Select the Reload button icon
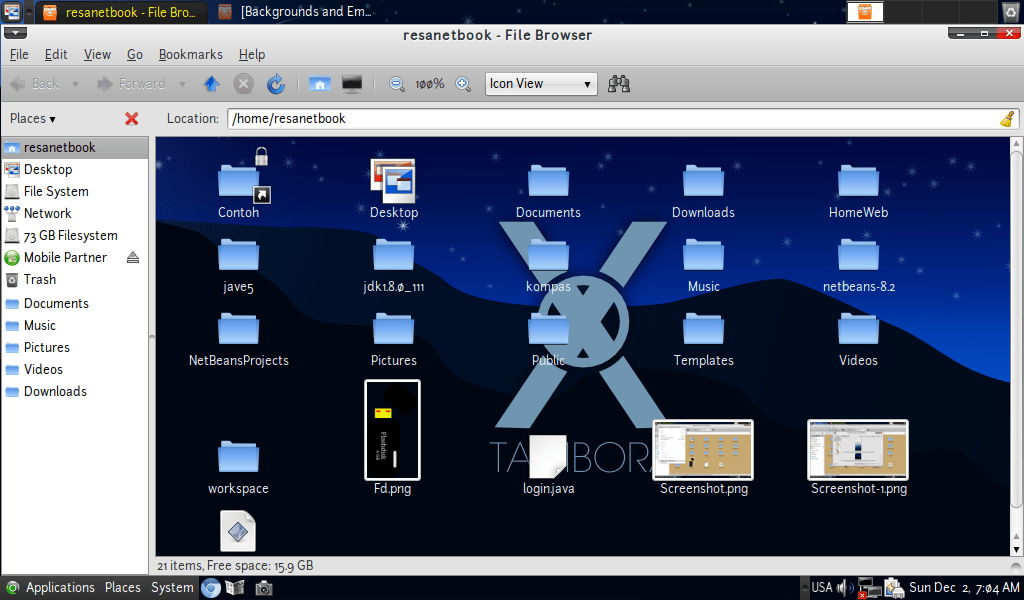 click(x=275, y=83)
